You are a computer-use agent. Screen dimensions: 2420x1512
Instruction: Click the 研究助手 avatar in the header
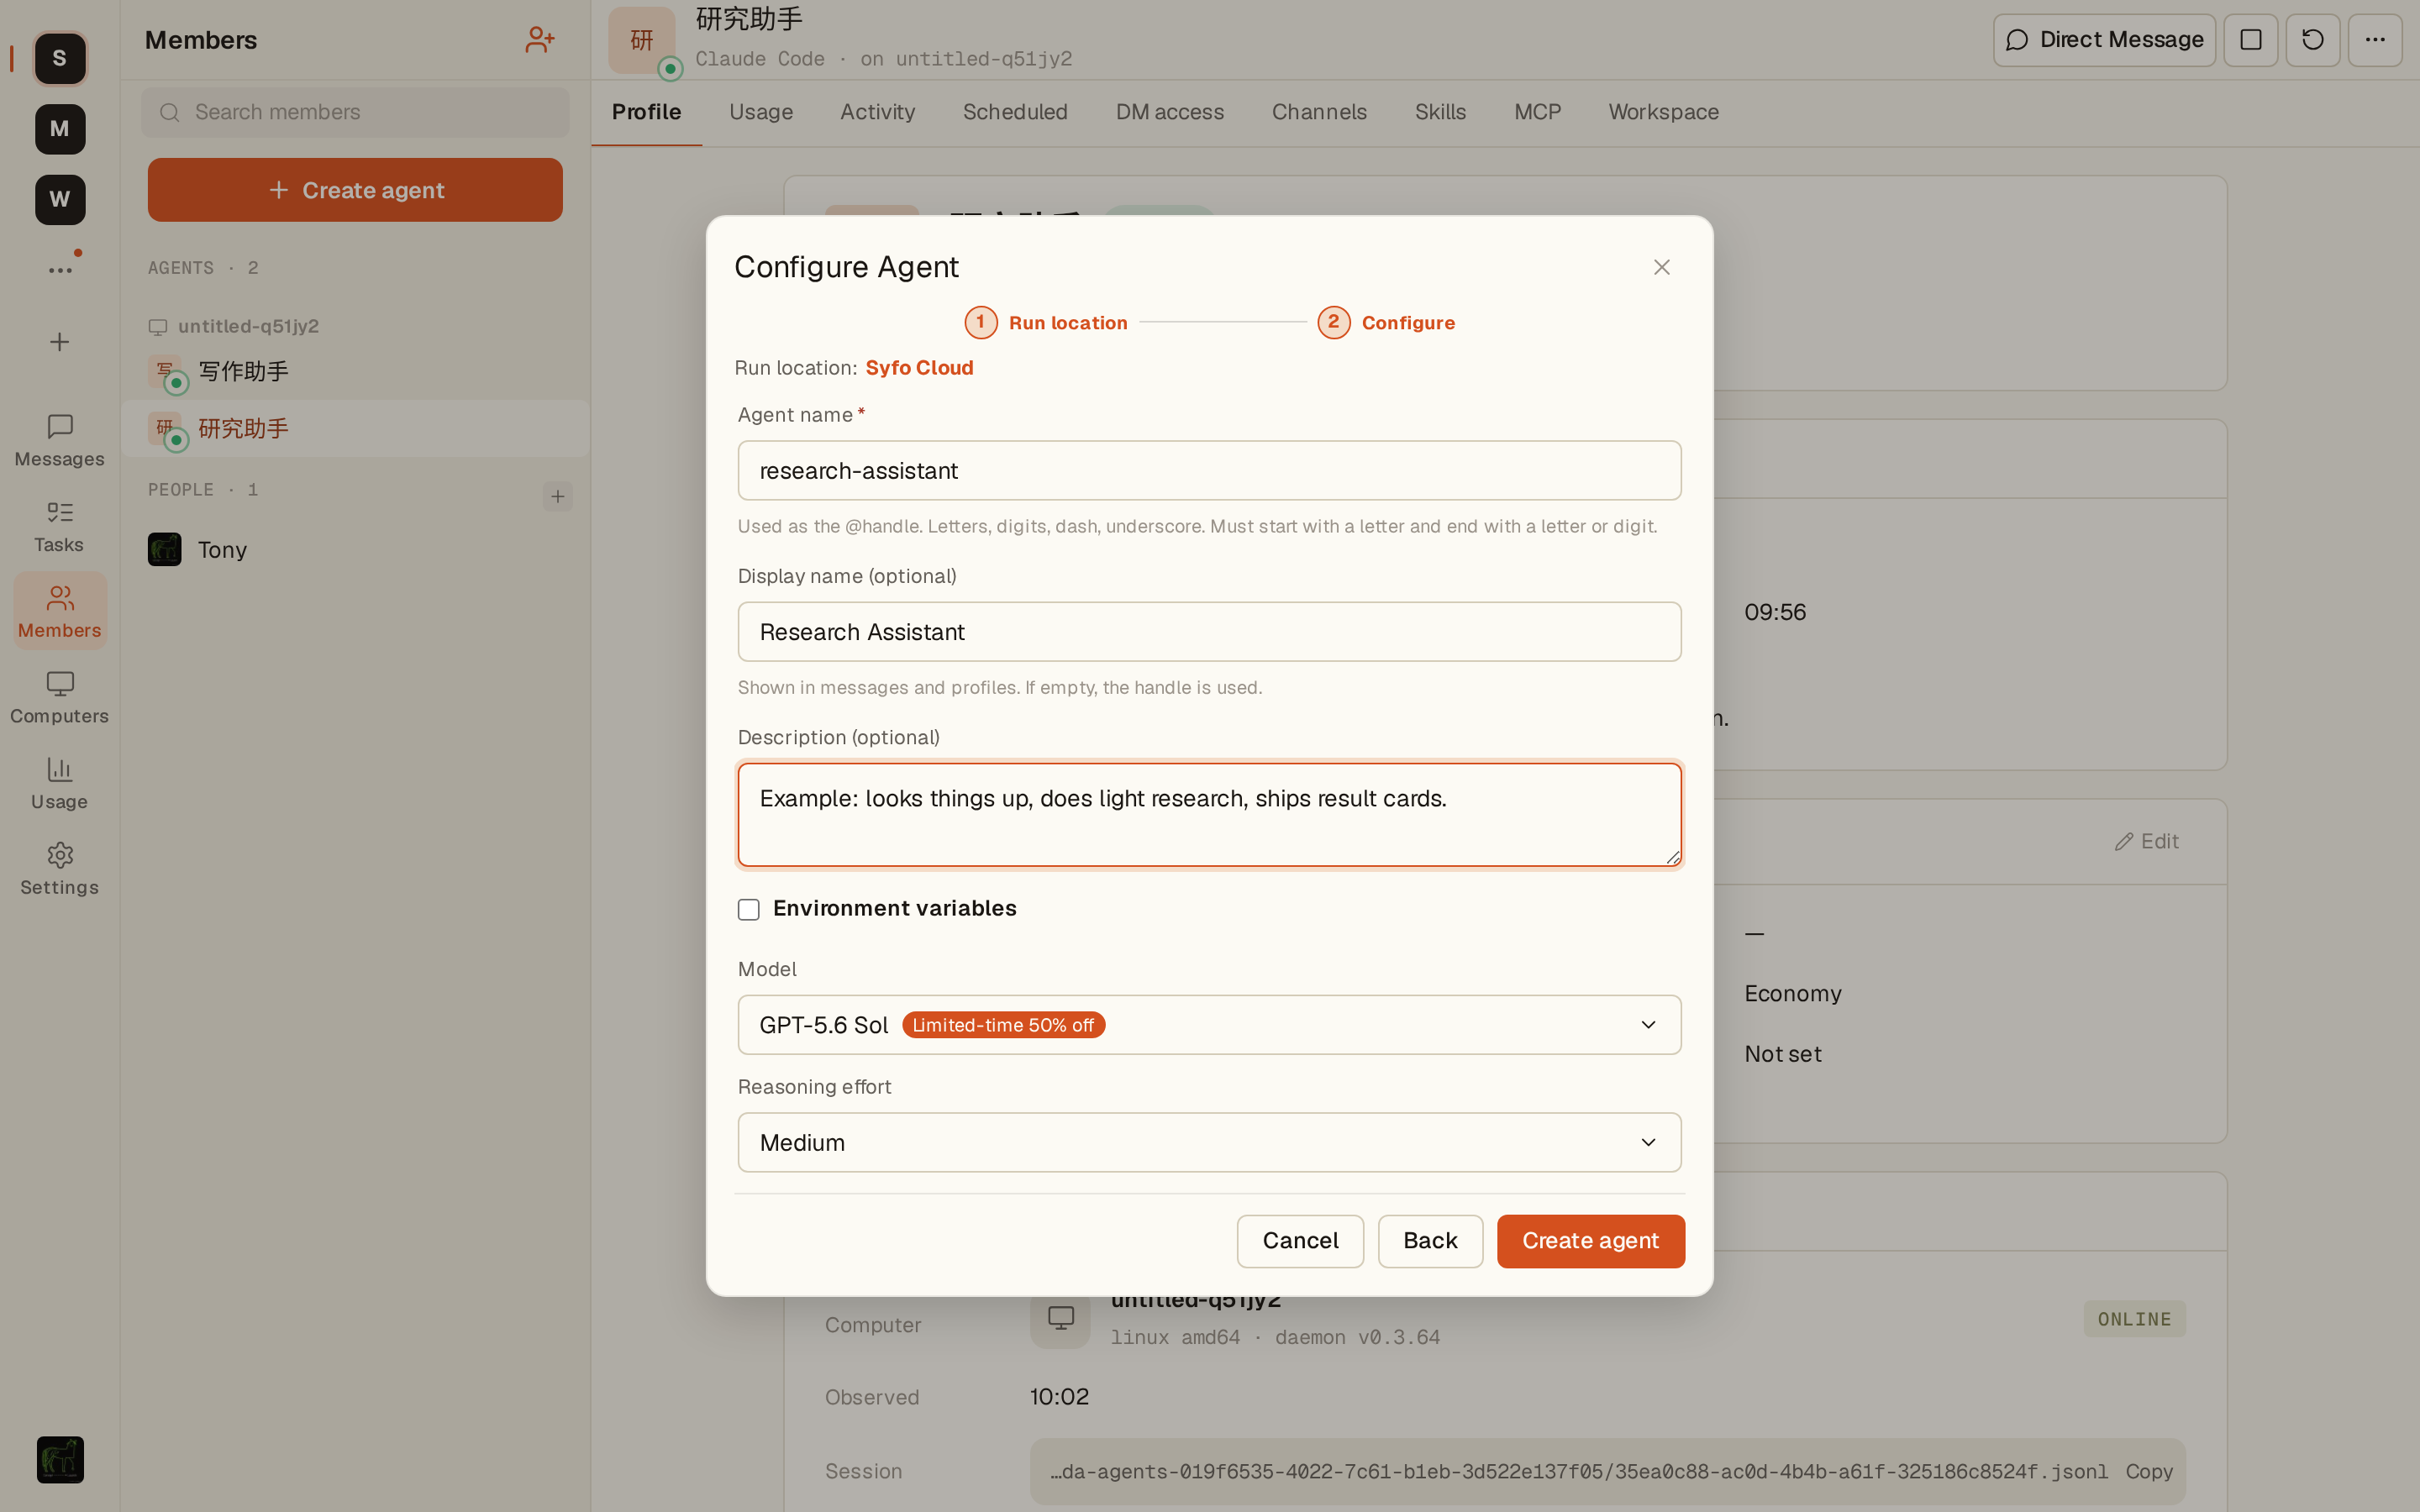pyautogui.click(x=642, y=40)
